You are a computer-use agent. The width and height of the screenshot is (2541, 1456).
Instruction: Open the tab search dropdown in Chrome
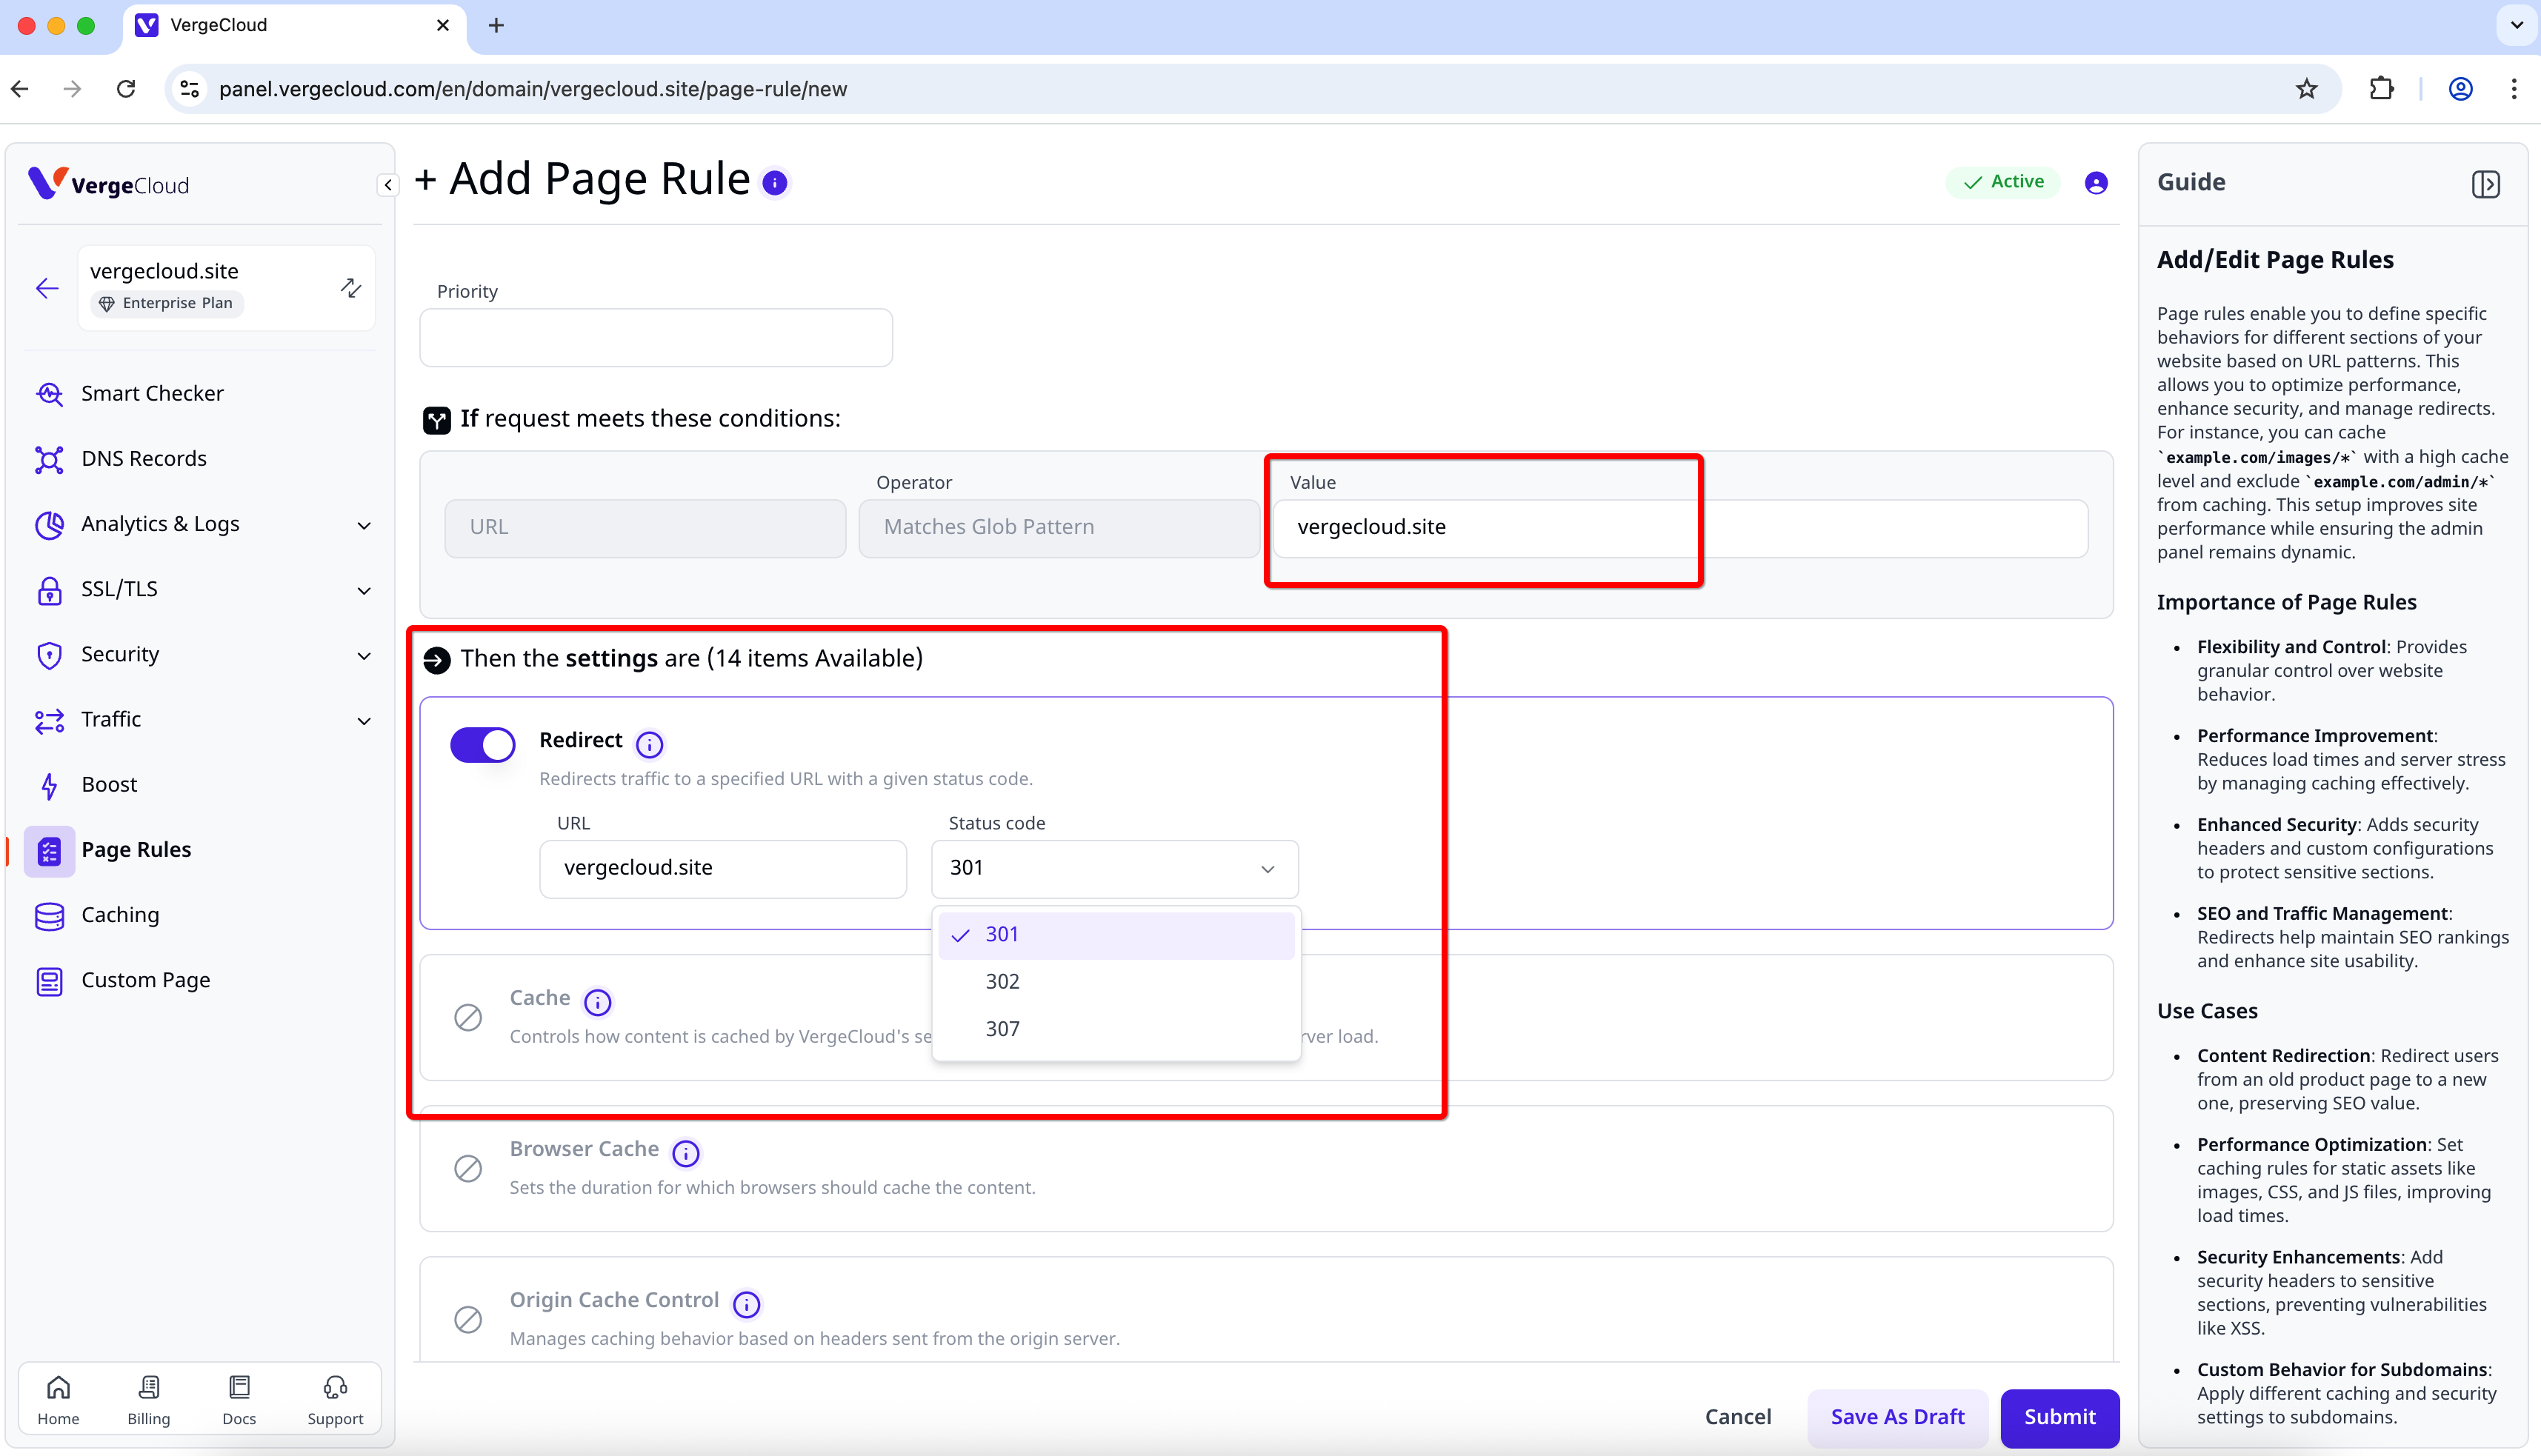[2516, 25]
